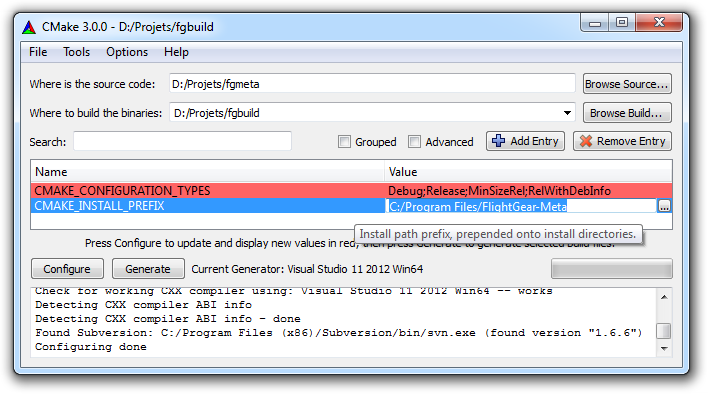This screenshot has height=394, width=708.
Task: Click the Add Entry button
Action: coord(525,141)
